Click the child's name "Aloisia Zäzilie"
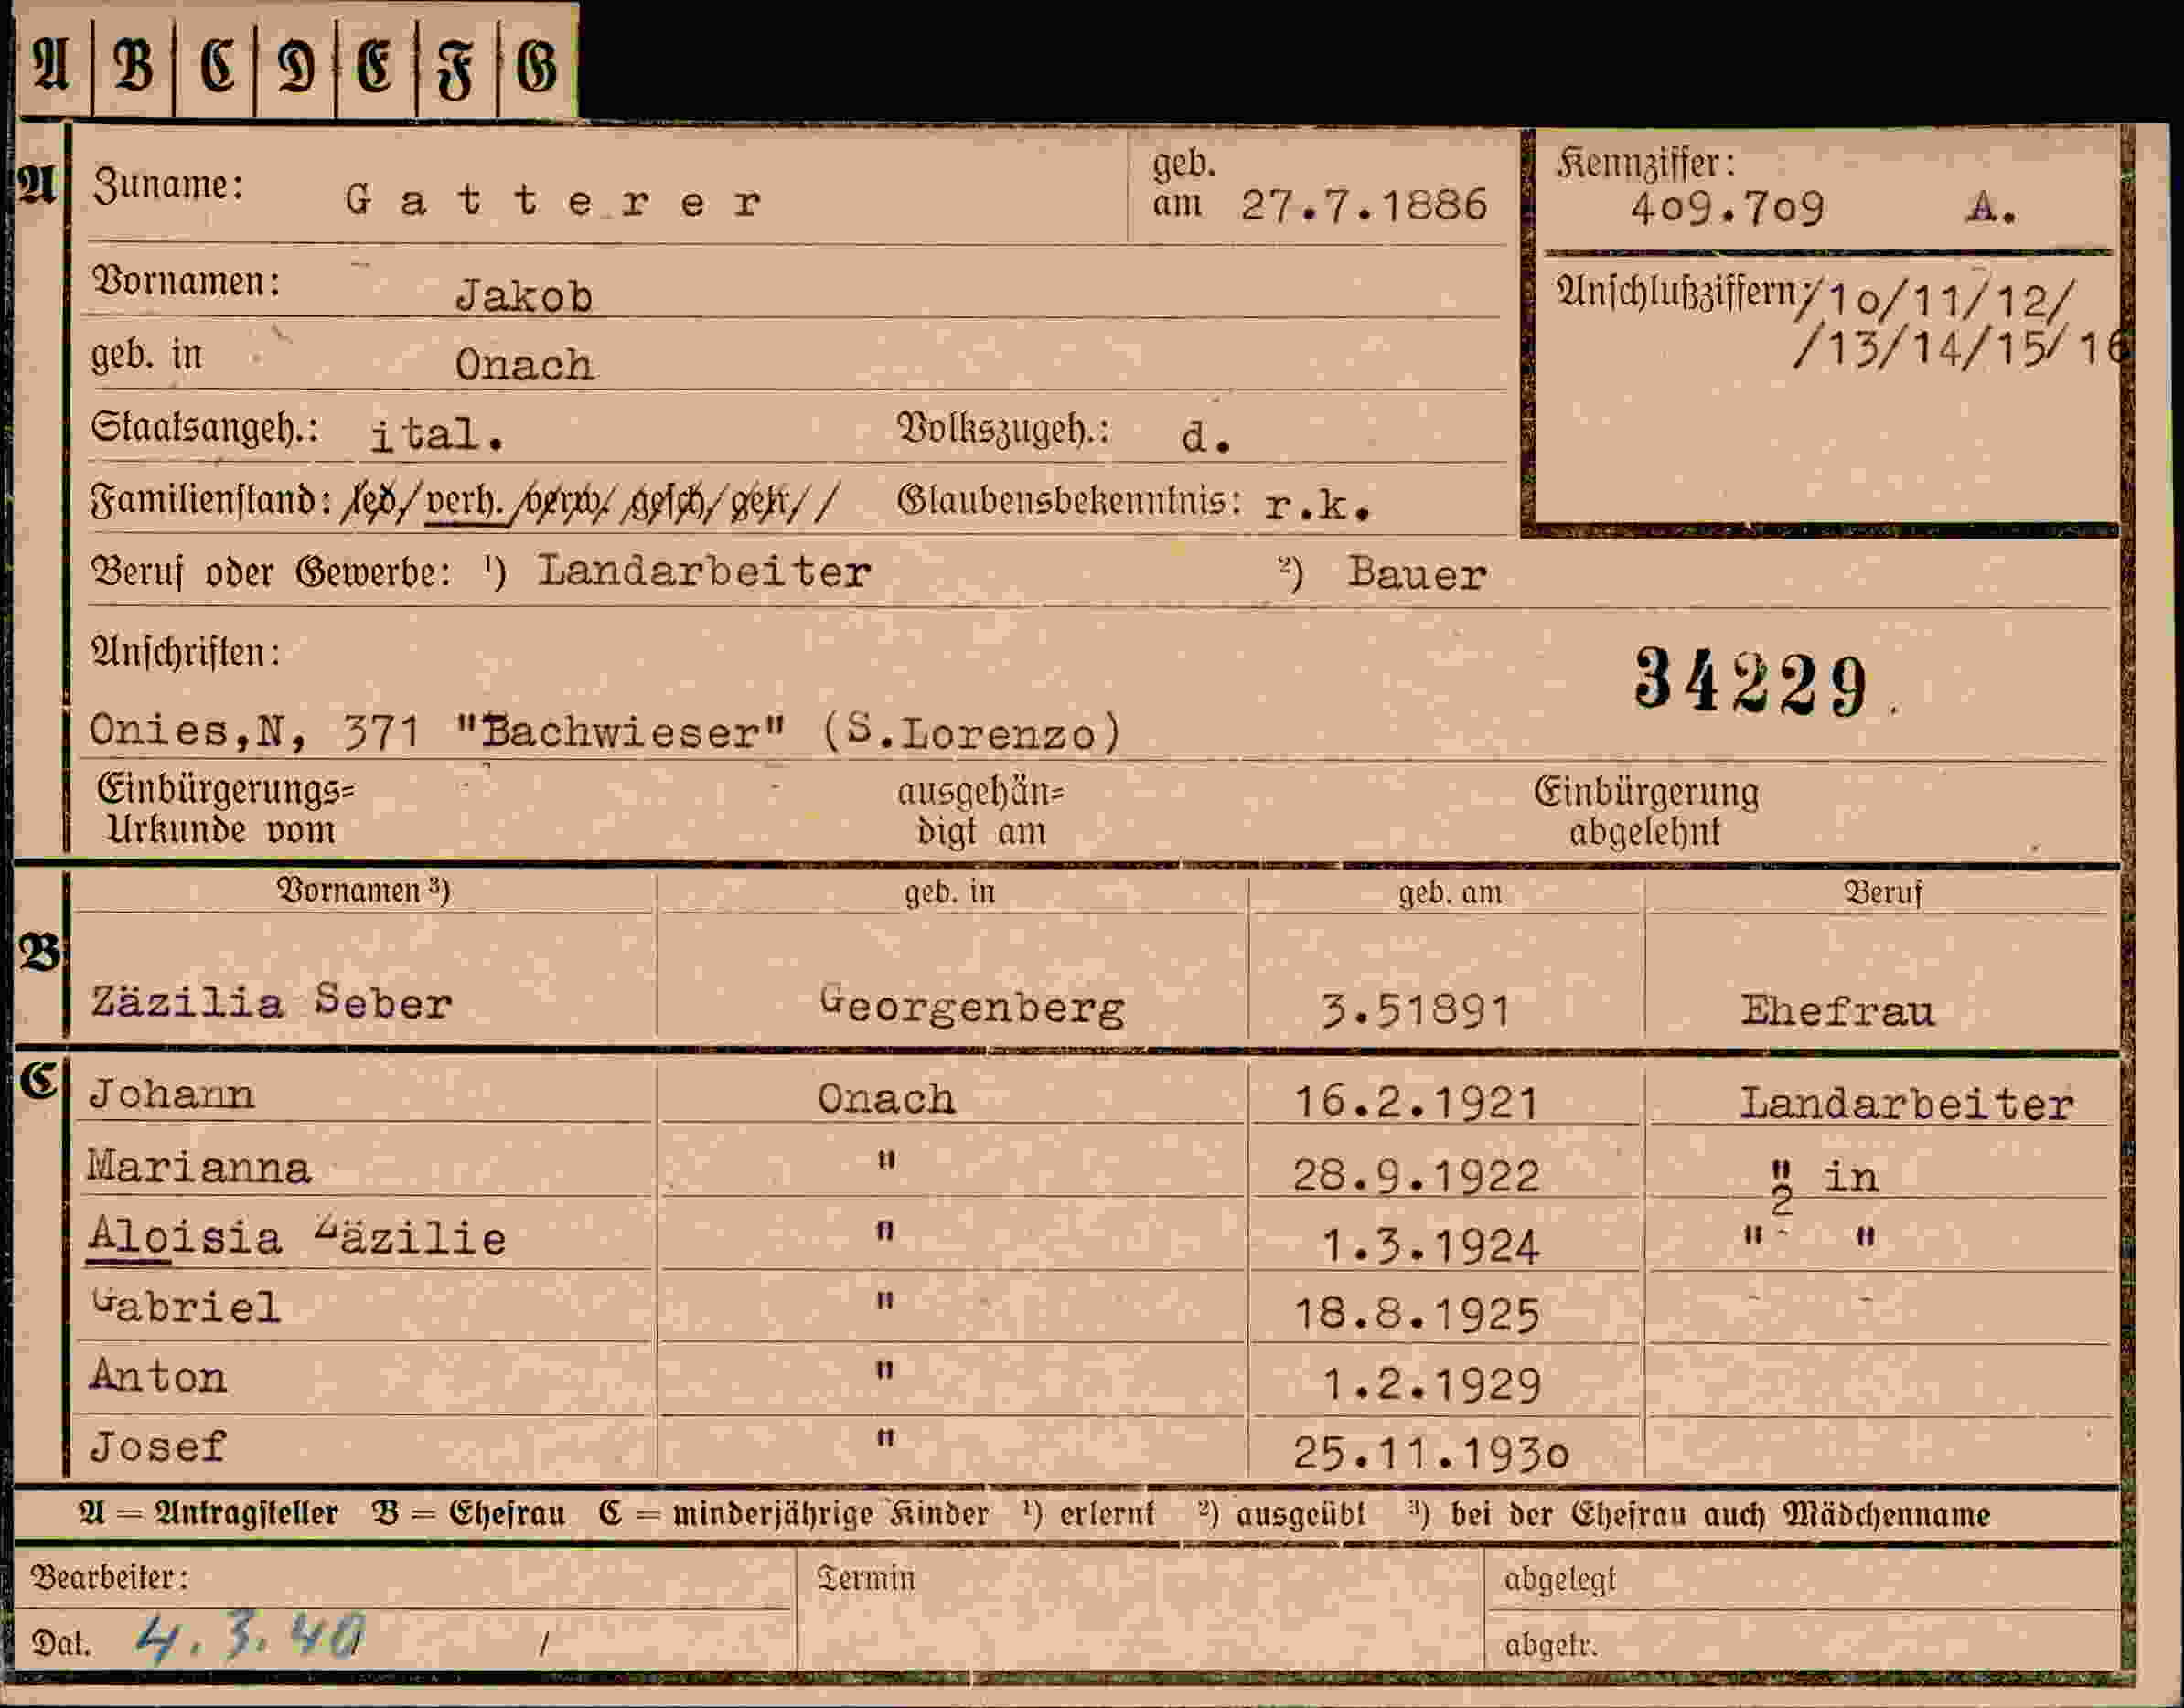2184x1708 pixels. coord(297,1238)
